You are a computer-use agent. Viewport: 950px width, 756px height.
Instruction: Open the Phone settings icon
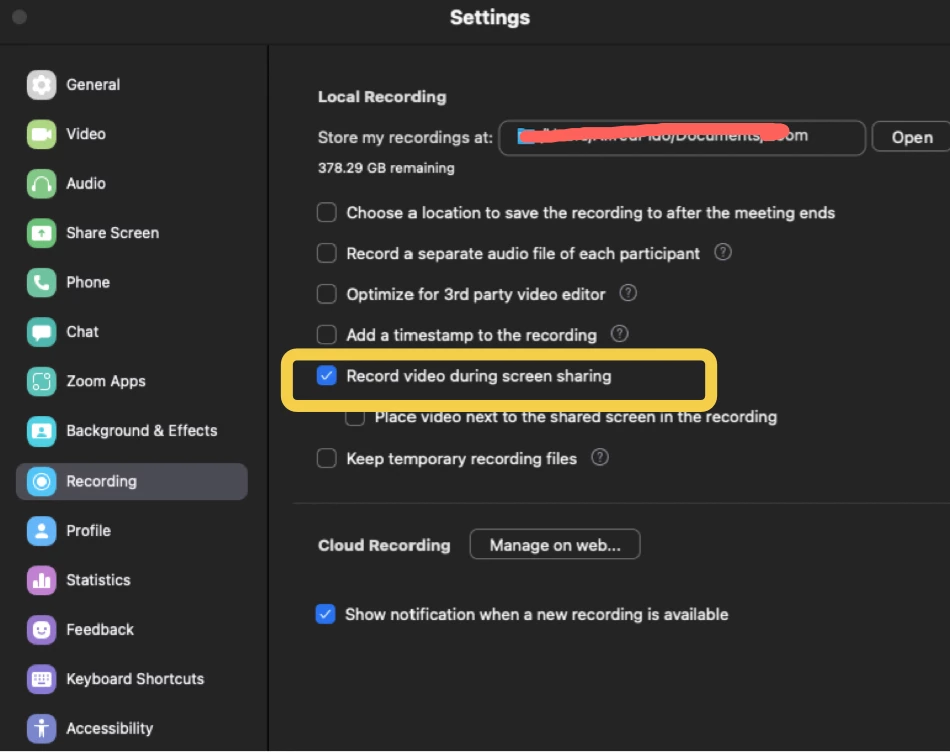coord(41,282)
